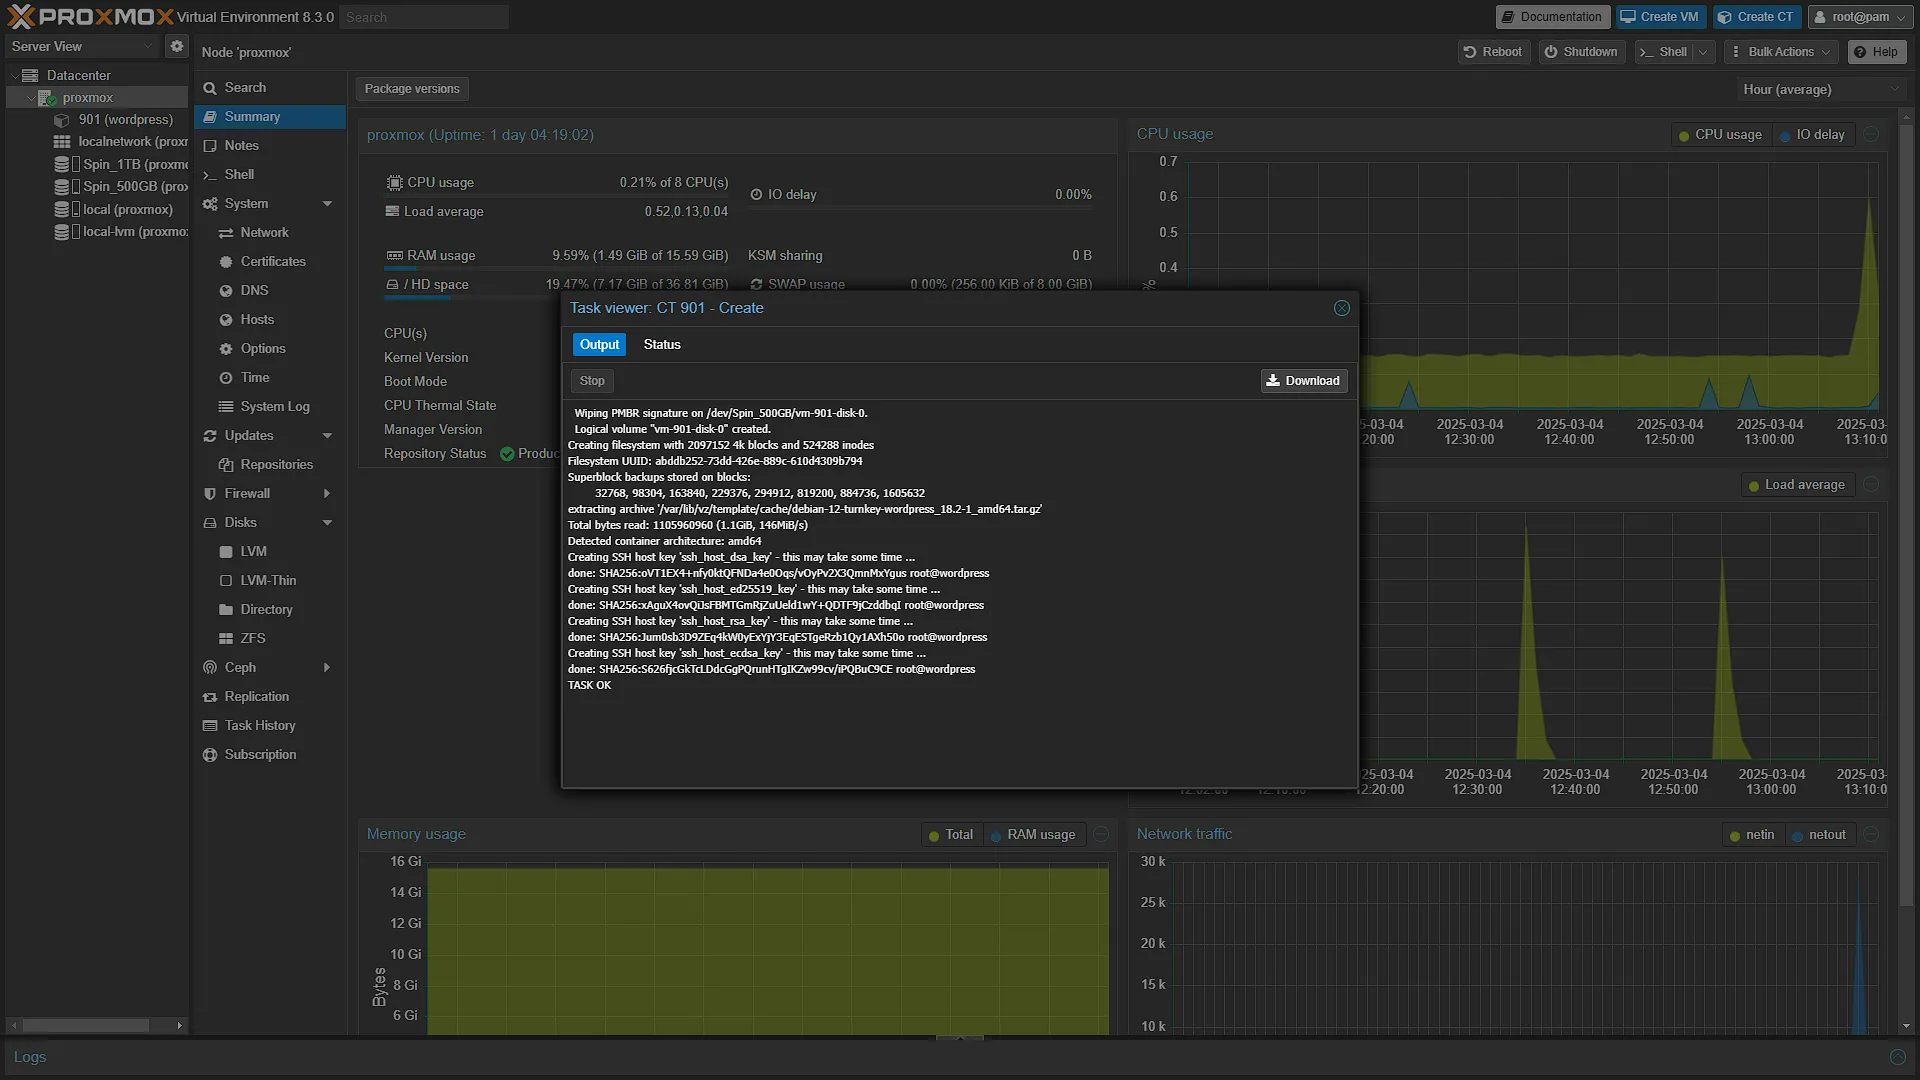Open the Task History menu item
This screenshot has width=1920, height=1080.
(x=270, y=726)
